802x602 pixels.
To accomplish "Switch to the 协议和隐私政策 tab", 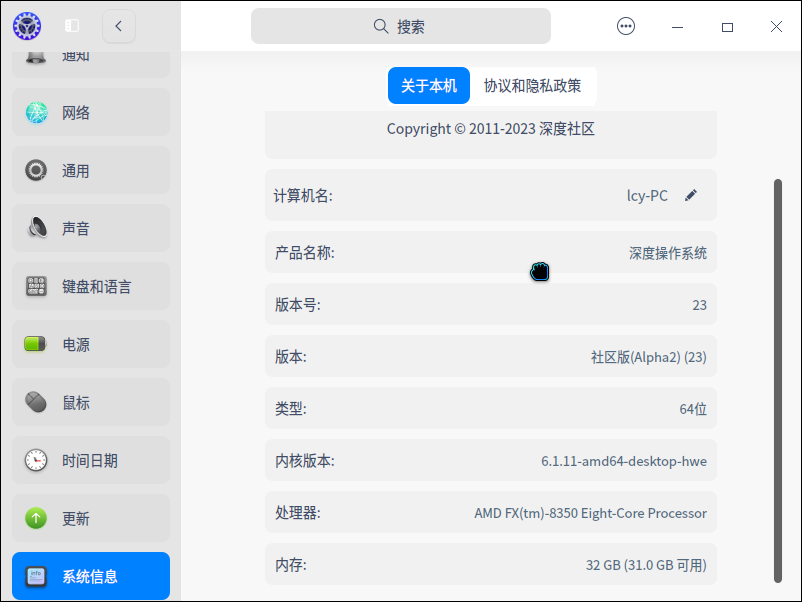I will (532, 85).
